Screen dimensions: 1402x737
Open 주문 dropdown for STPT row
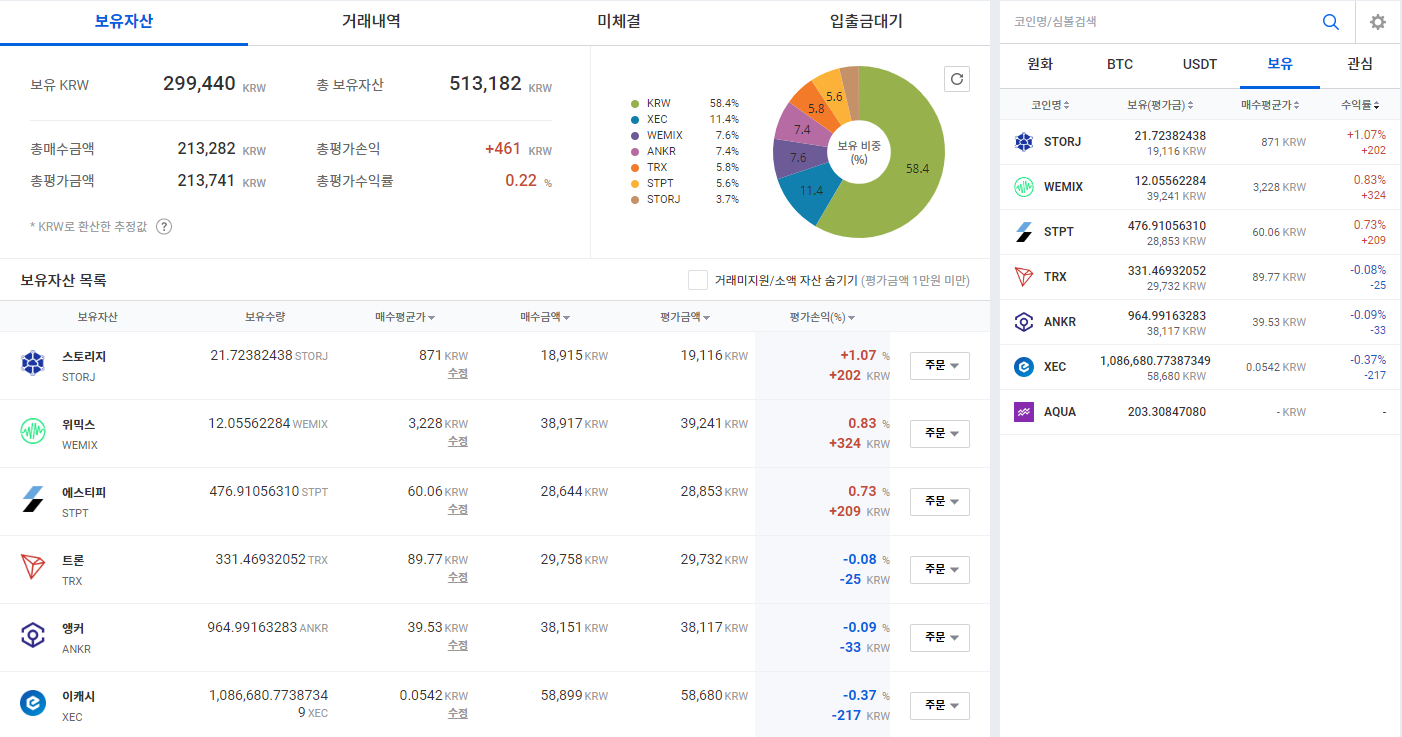pos(940,502)
